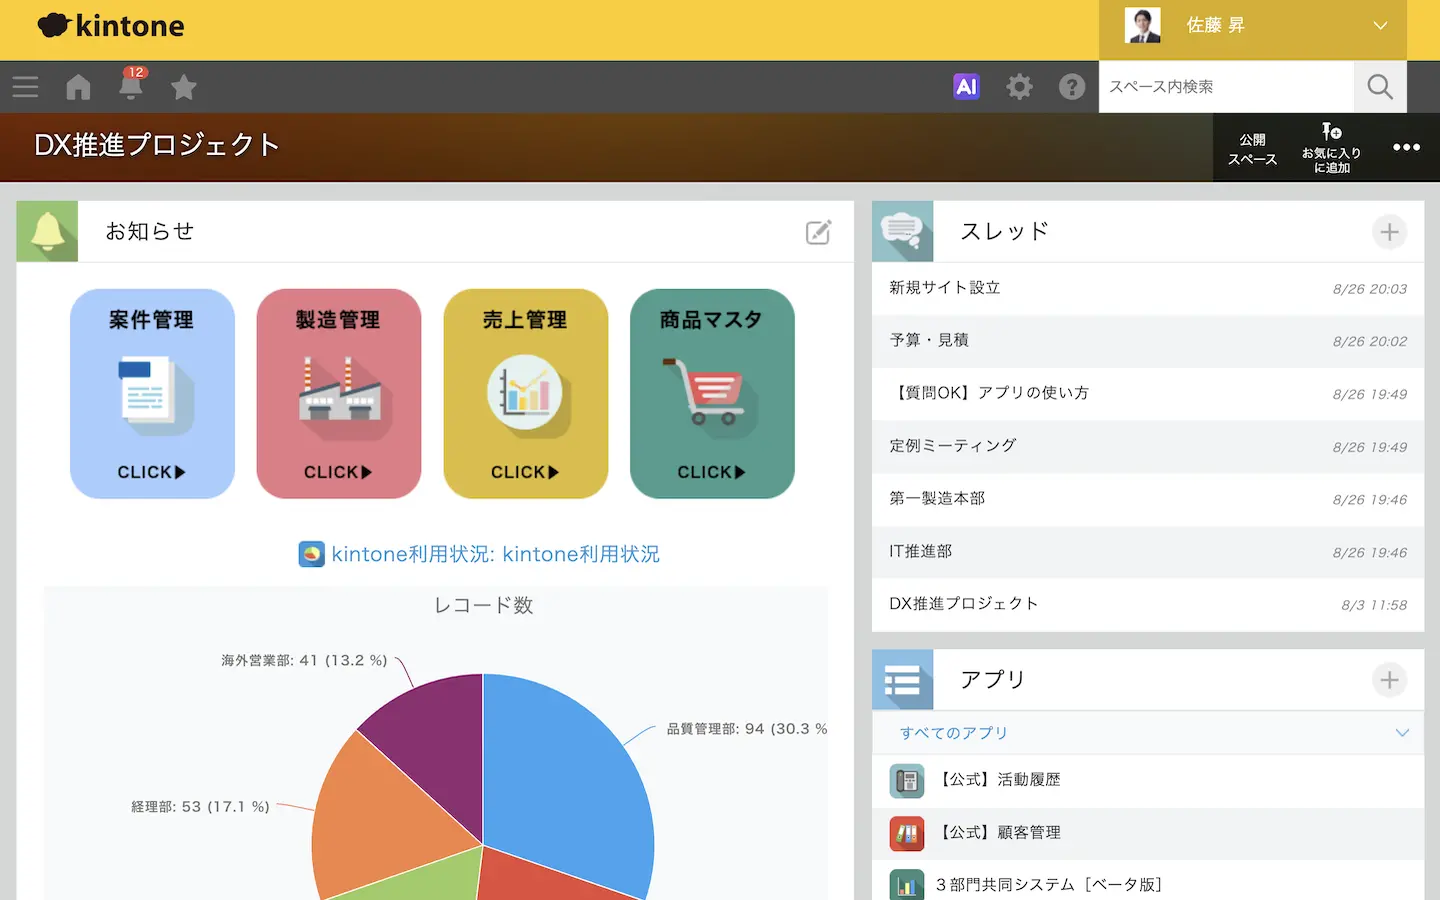Edit the お知らせ announcement section

818,232
